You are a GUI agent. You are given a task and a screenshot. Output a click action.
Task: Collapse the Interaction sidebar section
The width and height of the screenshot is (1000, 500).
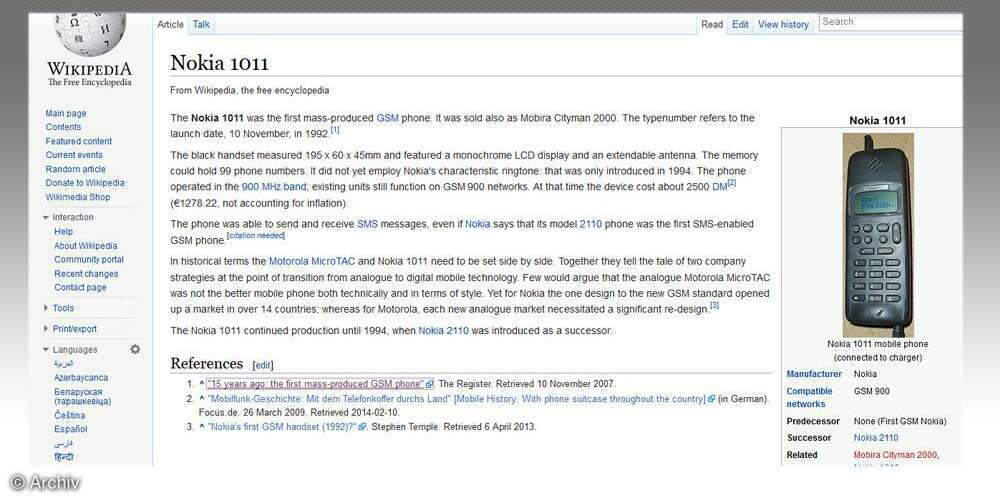47,217
